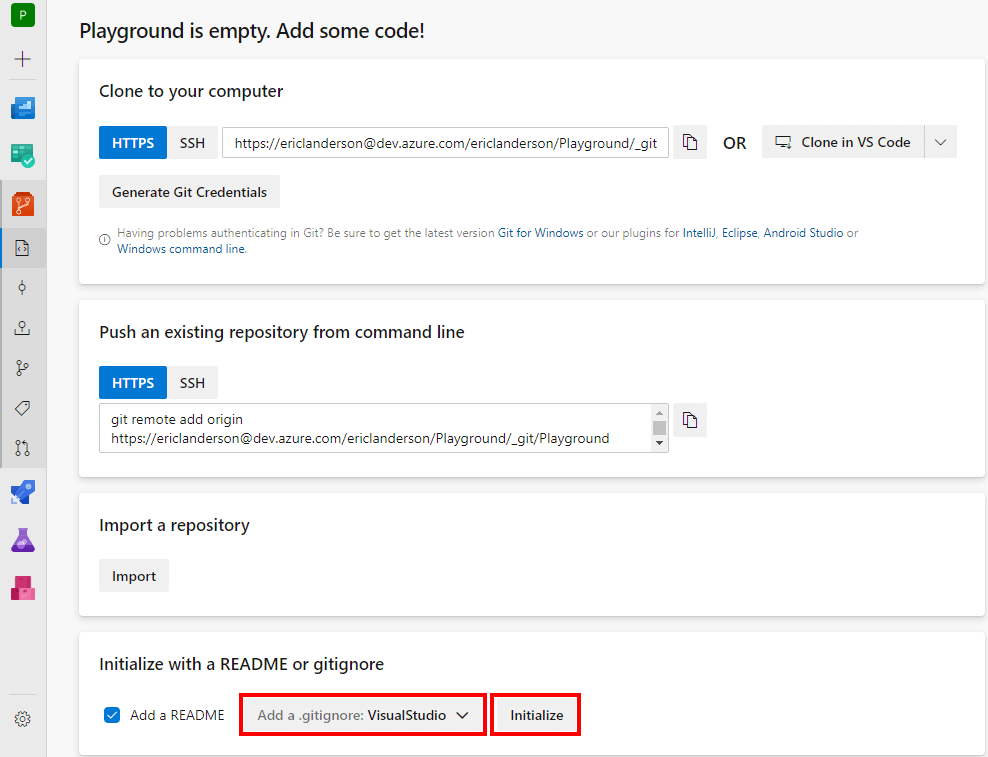Open the Eclipse plugin link
The width and height of the screenshot is (988, 757).
pos(739,233)
